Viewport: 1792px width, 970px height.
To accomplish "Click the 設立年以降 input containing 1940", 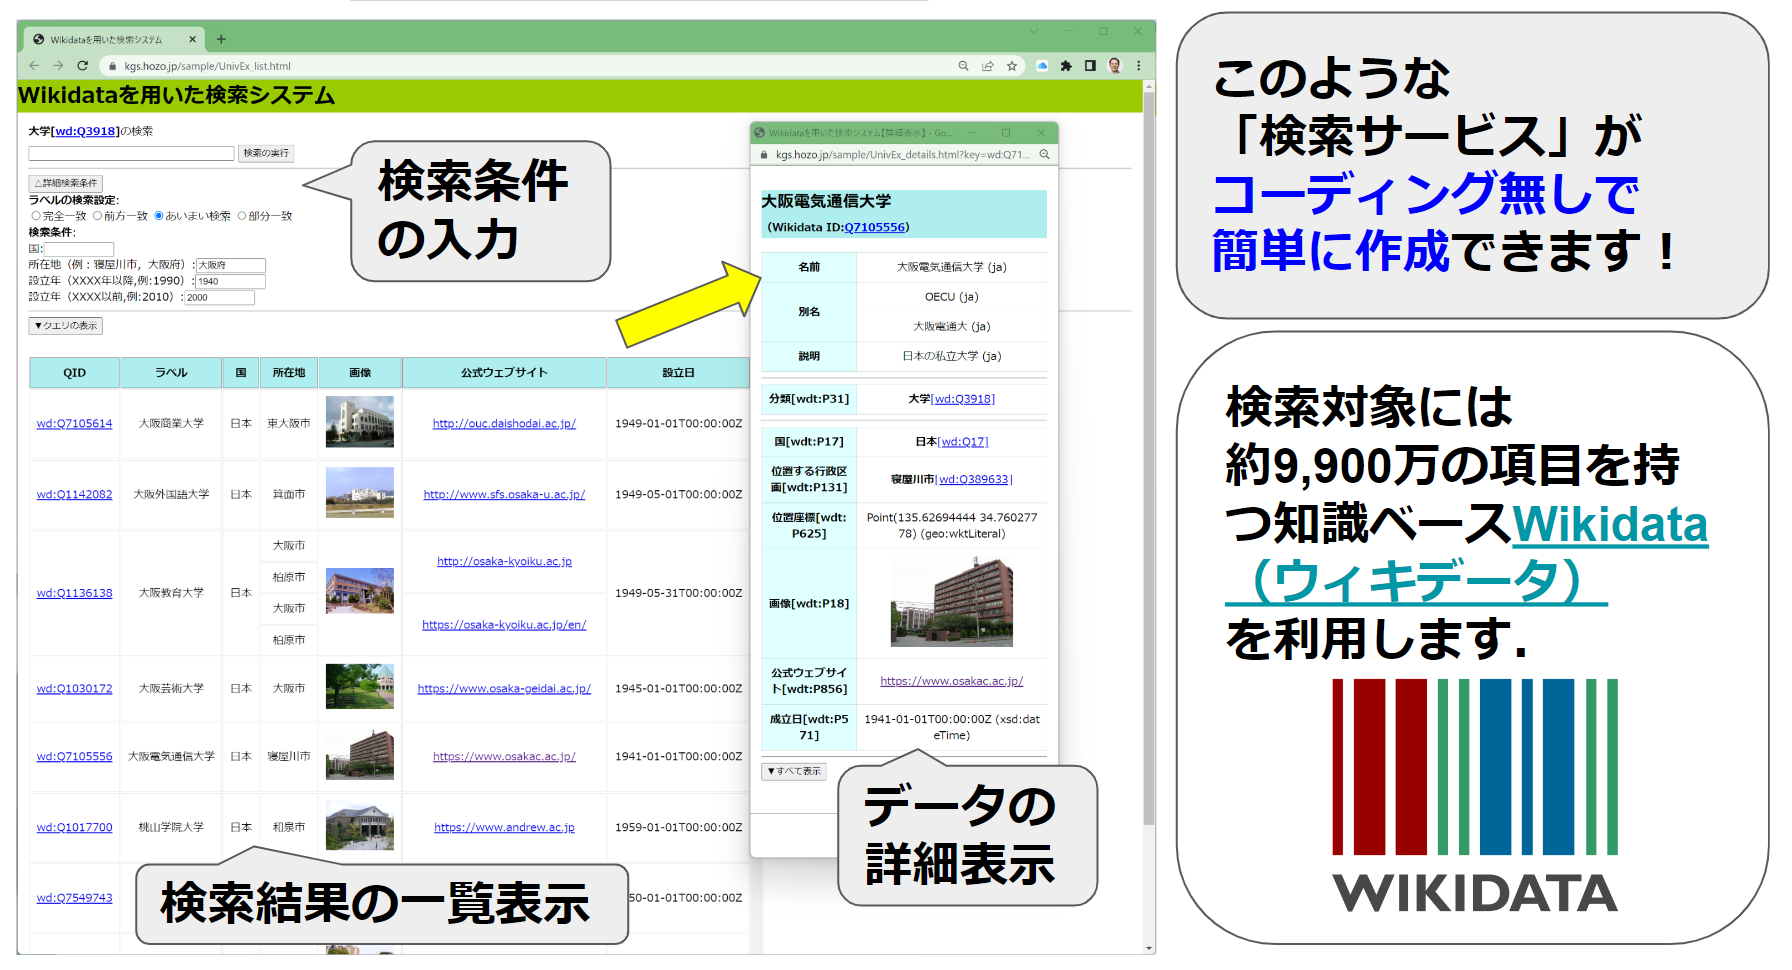I will (x=231, y=281).
